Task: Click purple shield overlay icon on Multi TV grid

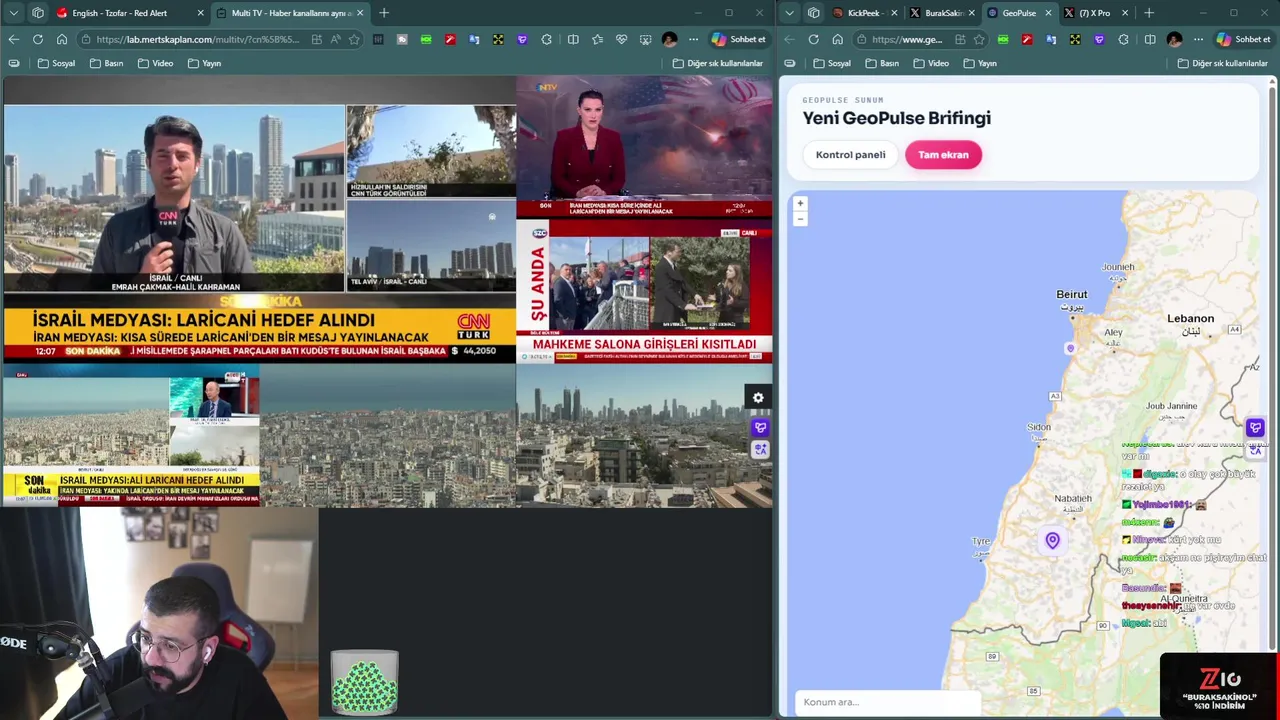Action: [760, 427]
